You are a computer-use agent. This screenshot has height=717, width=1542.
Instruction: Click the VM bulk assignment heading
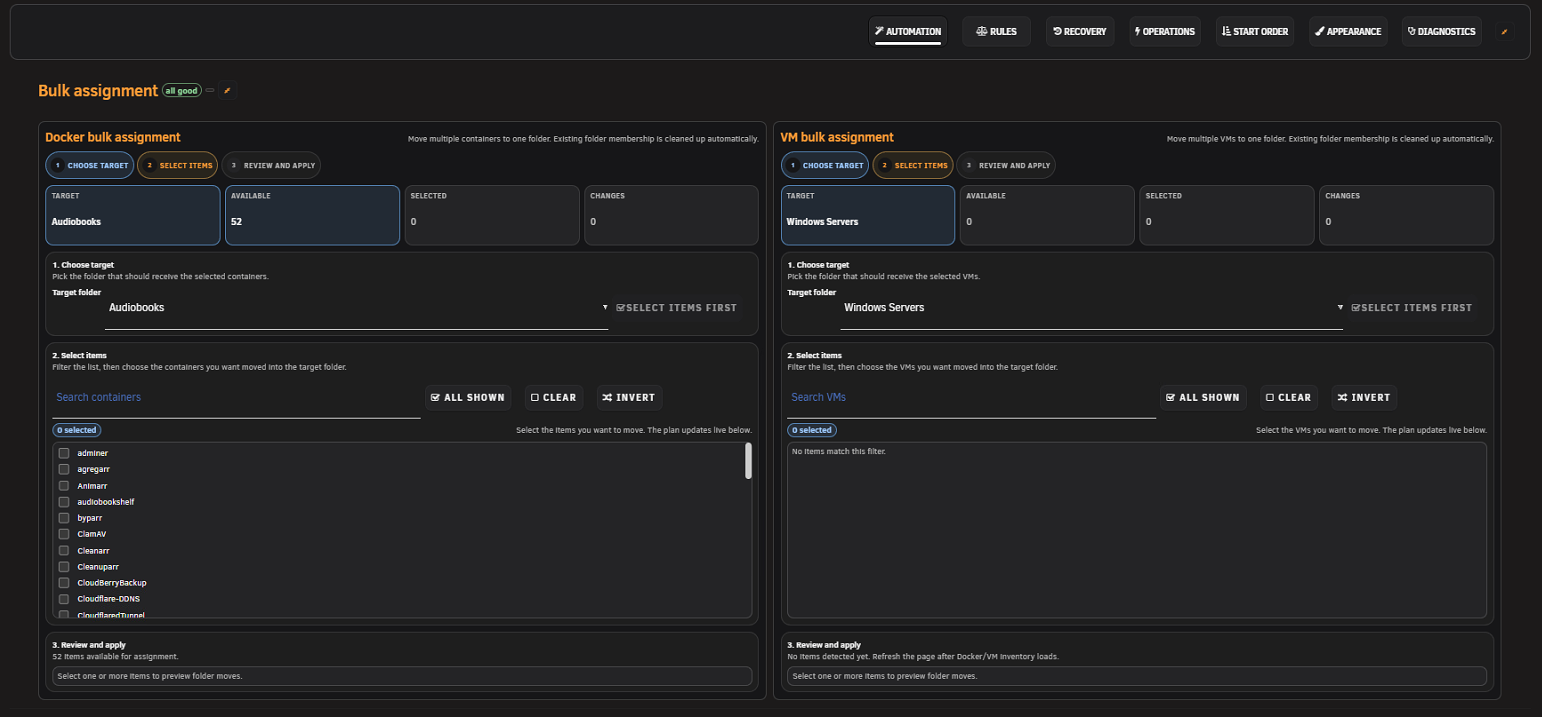[837, 137]
